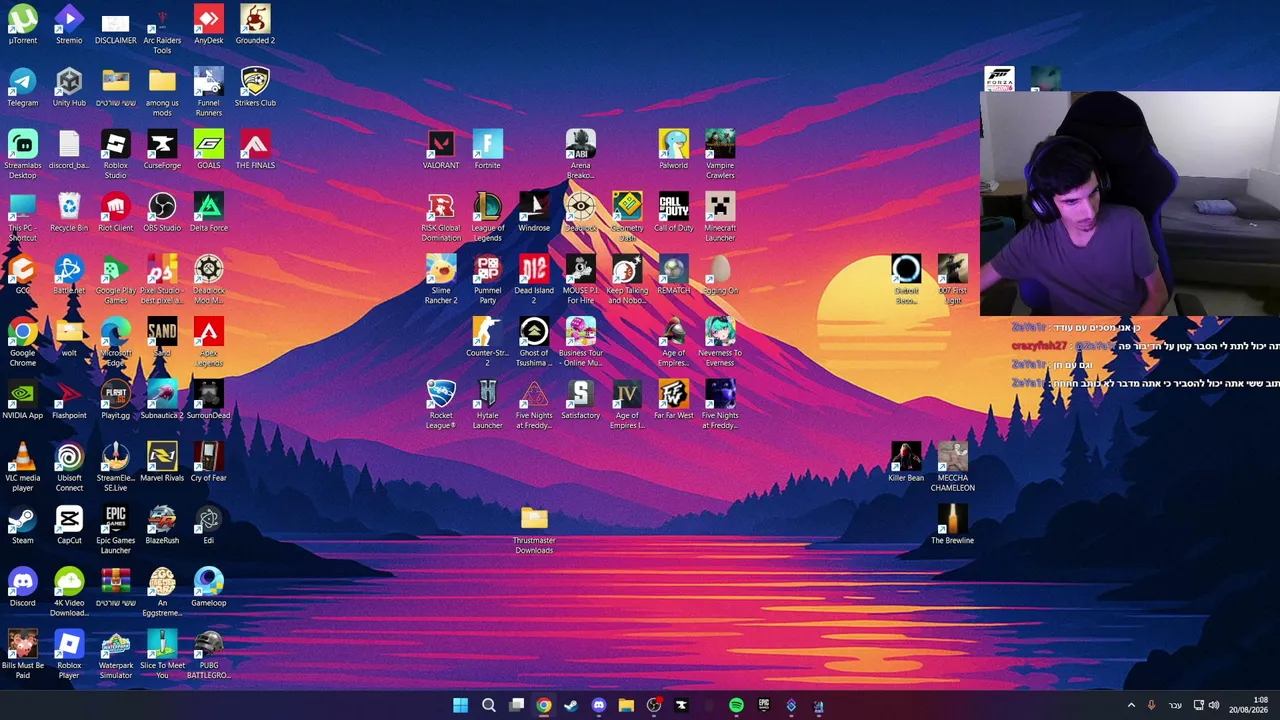
Task: Open the tray volume control
Action: (x=1214, y=706)
